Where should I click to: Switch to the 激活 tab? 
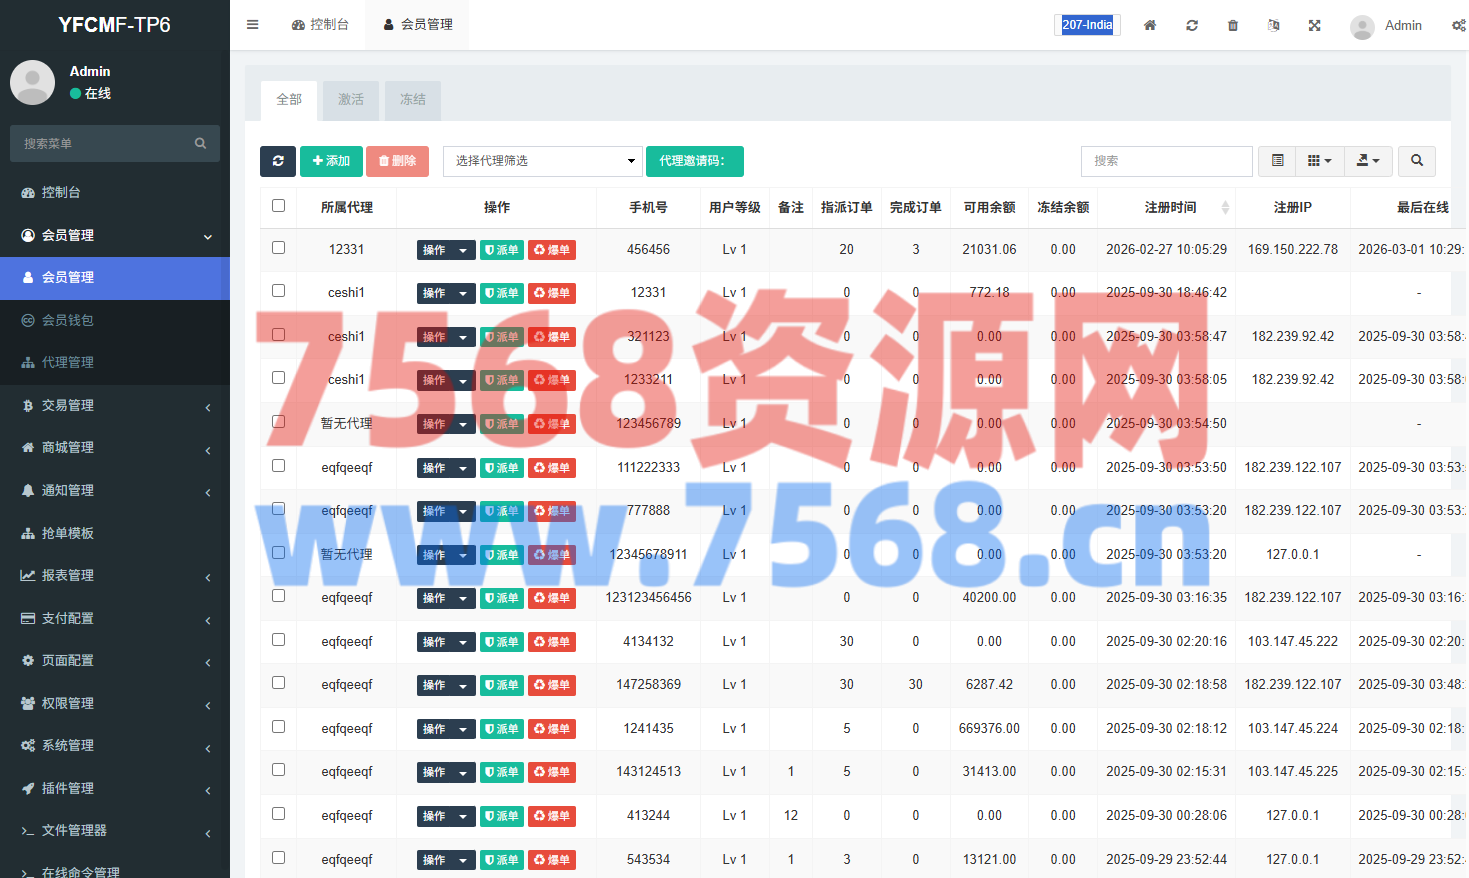(351, 100)
